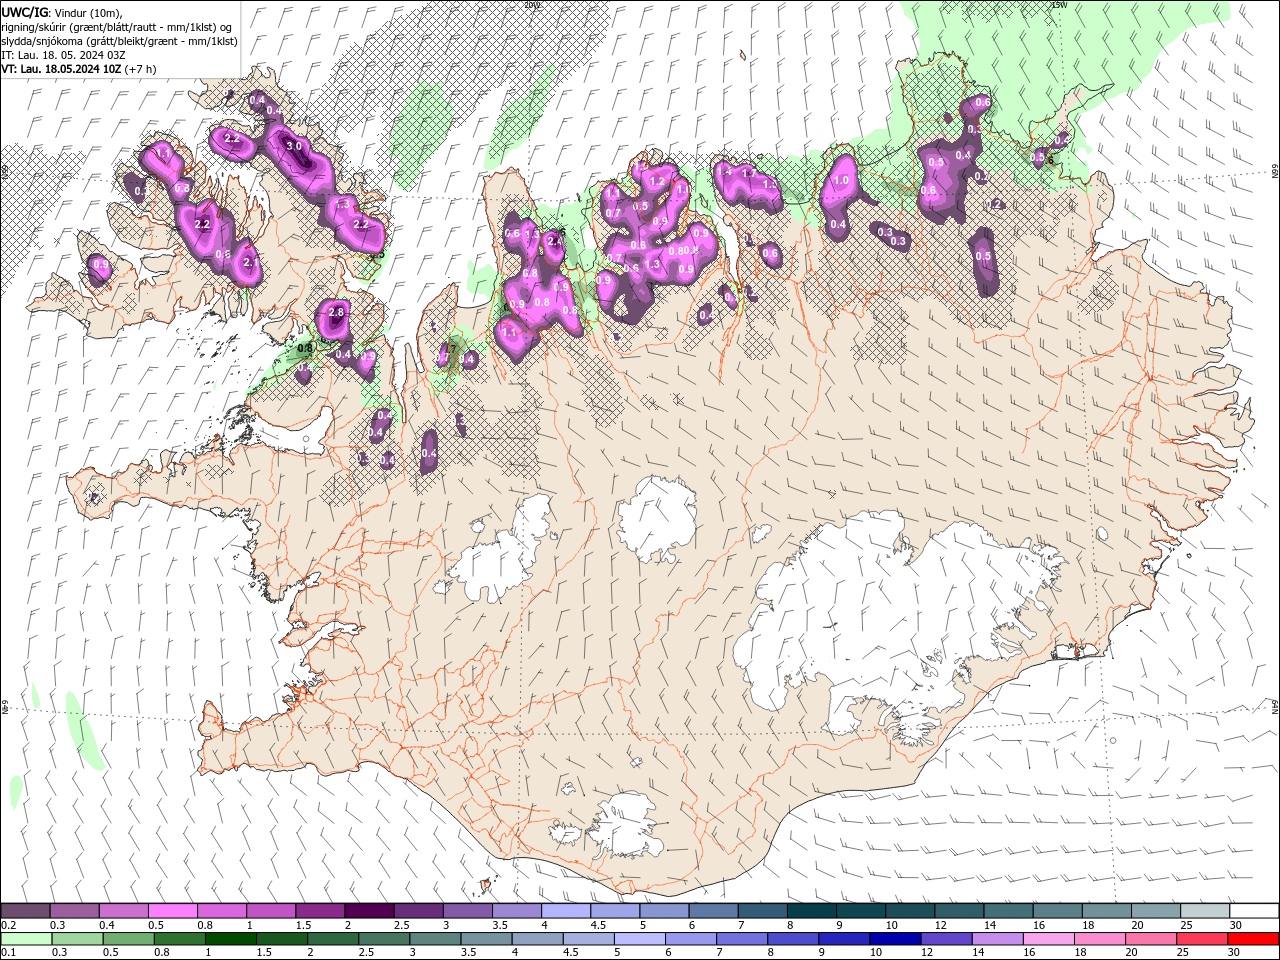The height and width of the screenshot is (960, 1280).
Task: Pick the upper scale swatch between 0.8 and 1
Action: (x=221, y=911)
